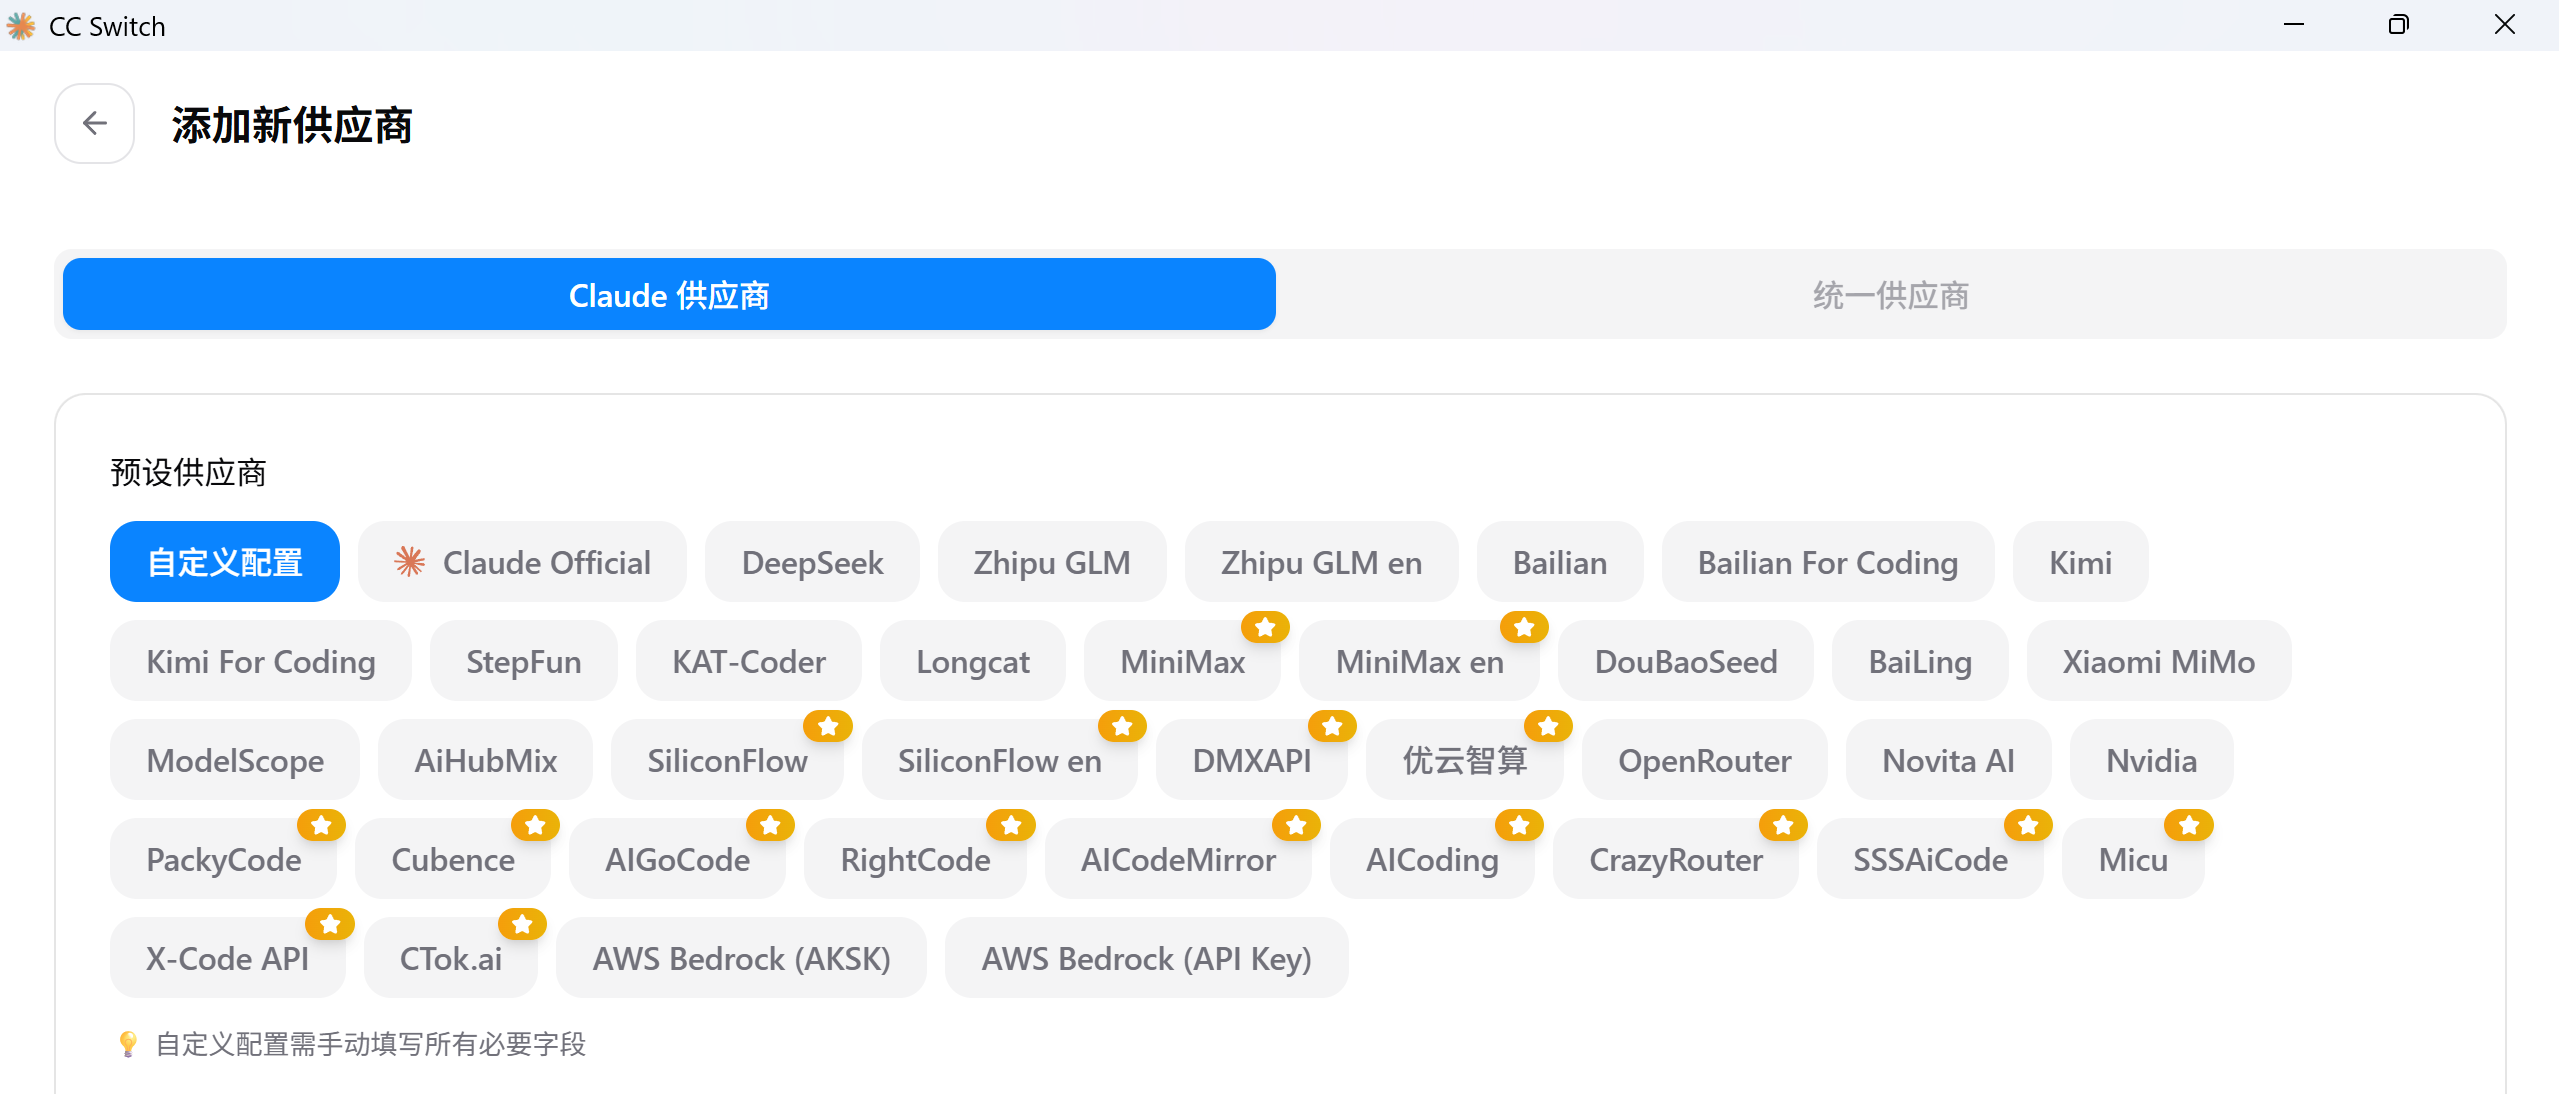The height and width of the screenshot is (1094, 2559).
Task: Click the star badge on RightCode
Action: point(1011,825)
